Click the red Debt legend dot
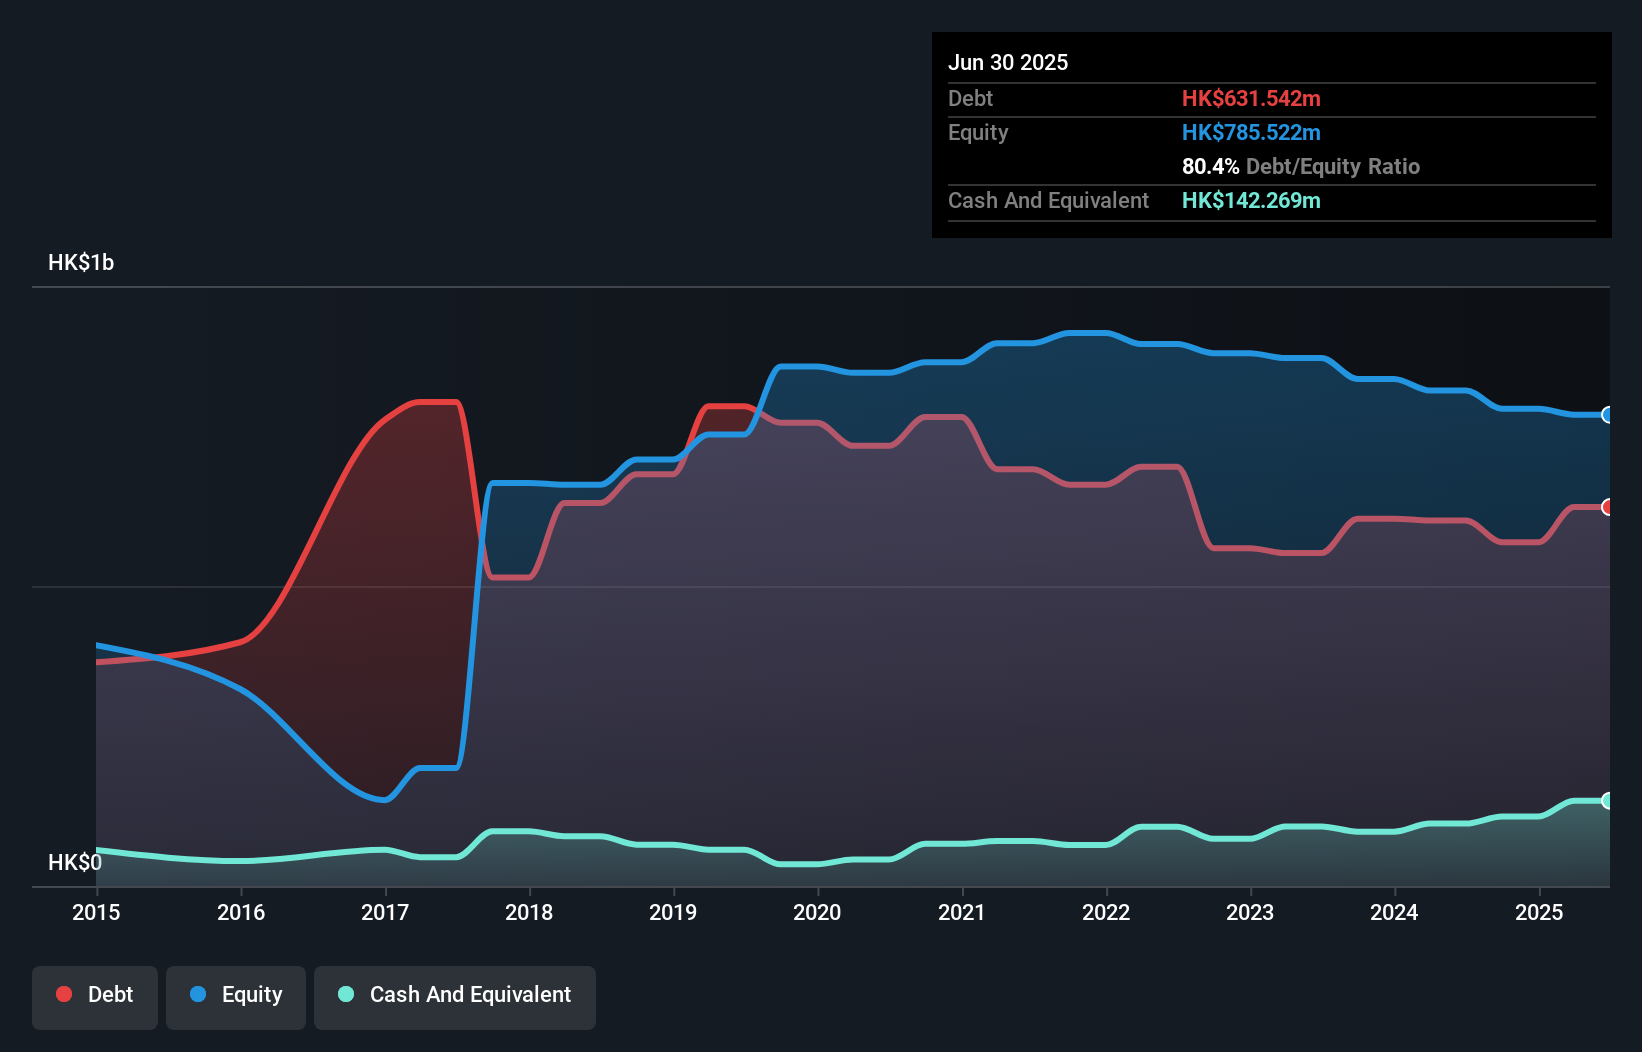Image resolution: width=1642 pixels, height=1052 pixels. tap(63, 994)
